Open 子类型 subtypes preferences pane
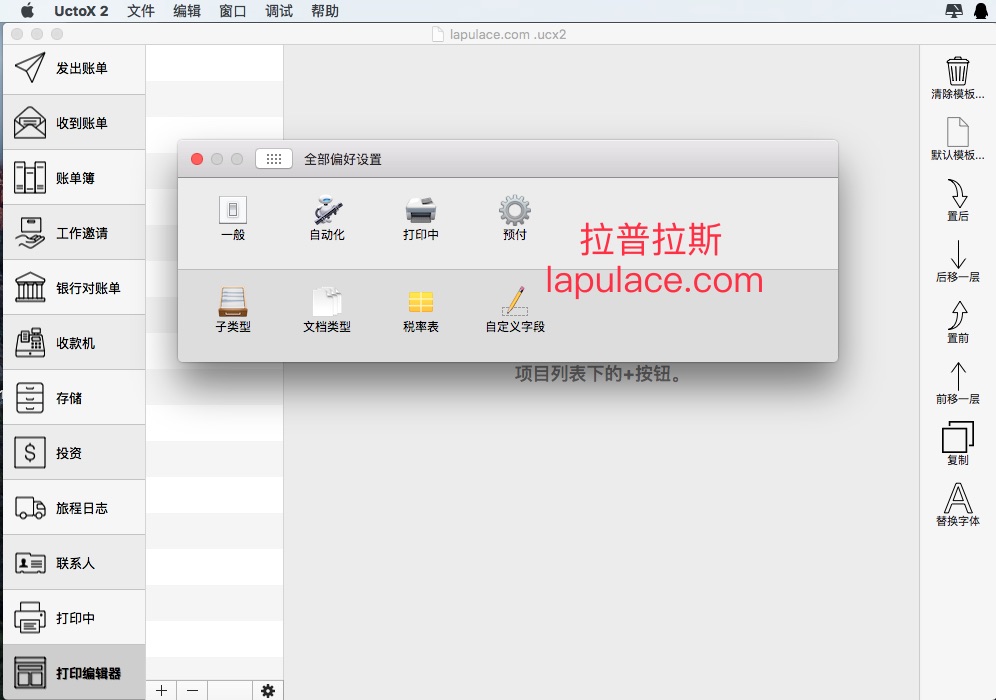 coord(233,311)
